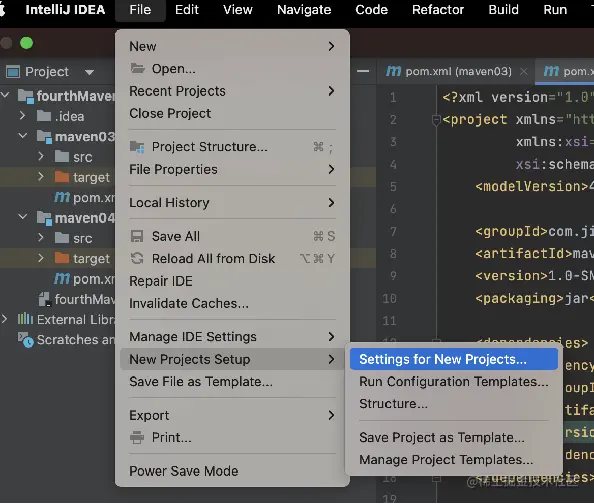Open Local History submenu
Screen dimensions: 594x504
[x=232, y=202]
